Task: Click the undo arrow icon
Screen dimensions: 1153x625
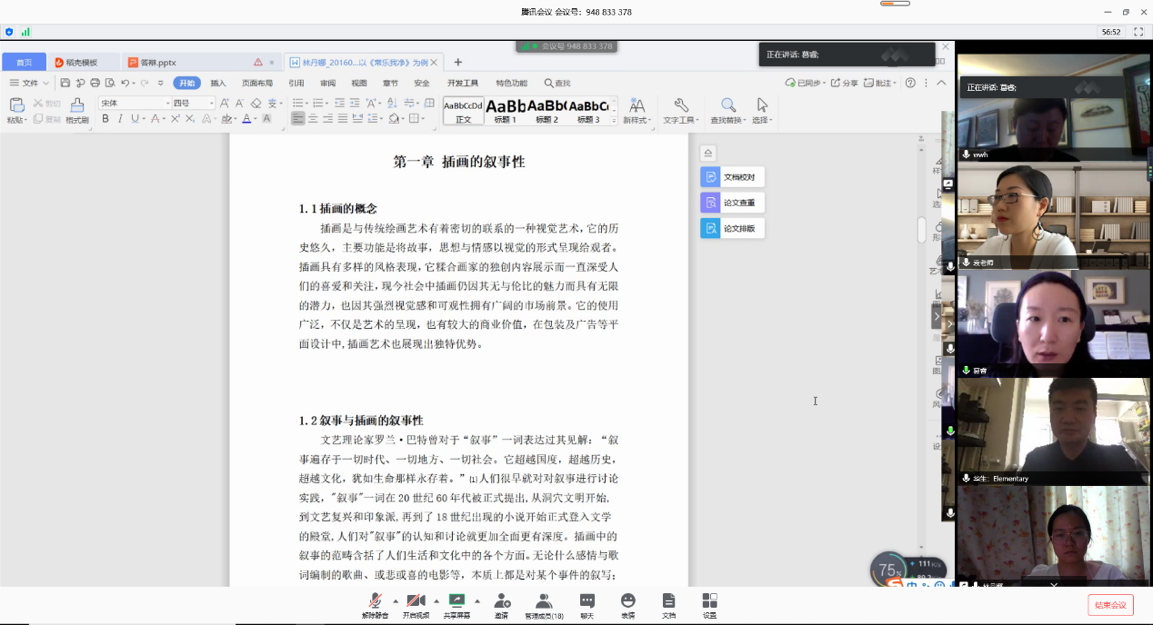Action: tap(126, 83)
